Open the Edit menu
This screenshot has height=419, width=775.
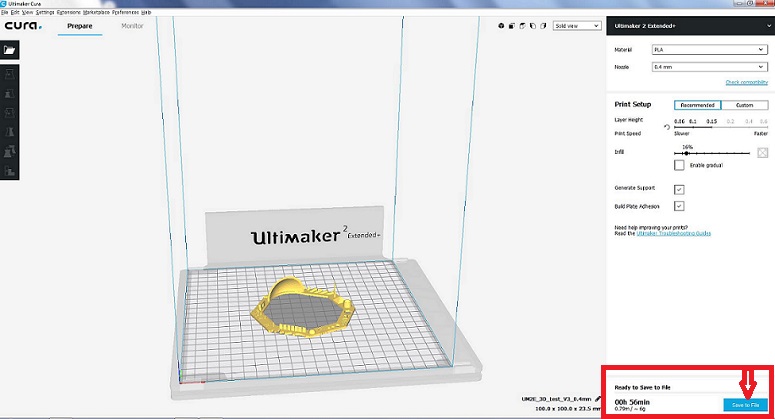(15, 12)
